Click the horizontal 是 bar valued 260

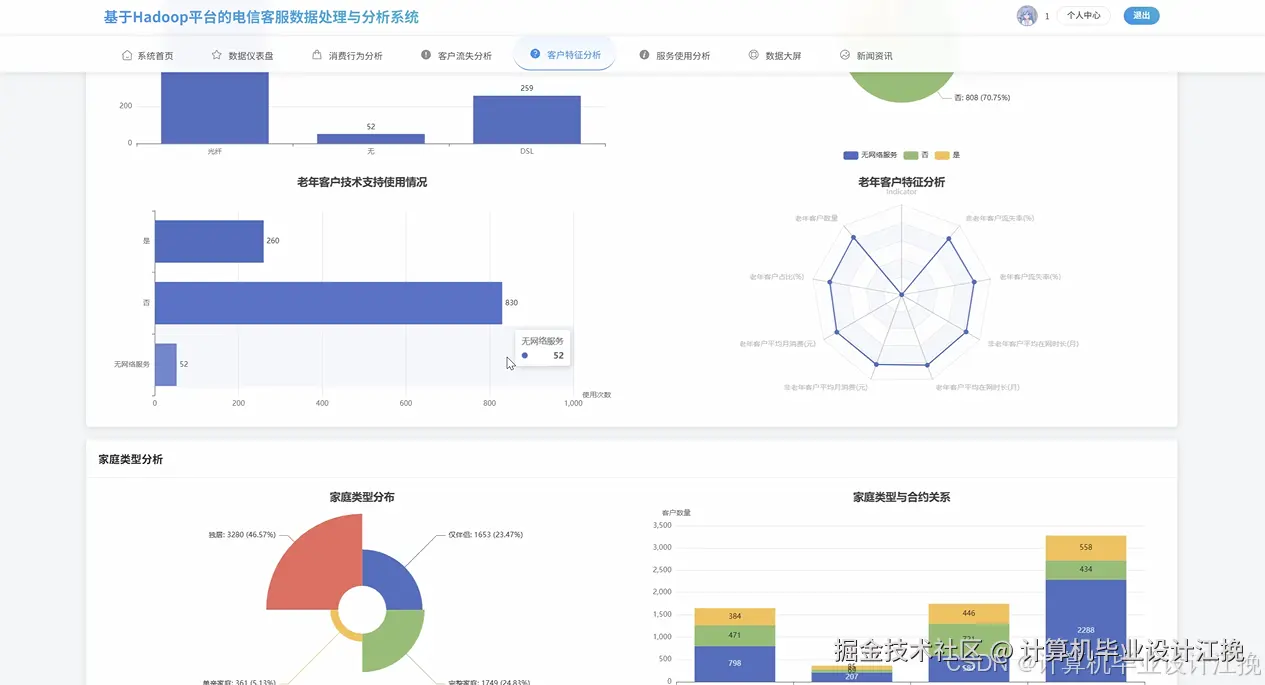(209, 241)
